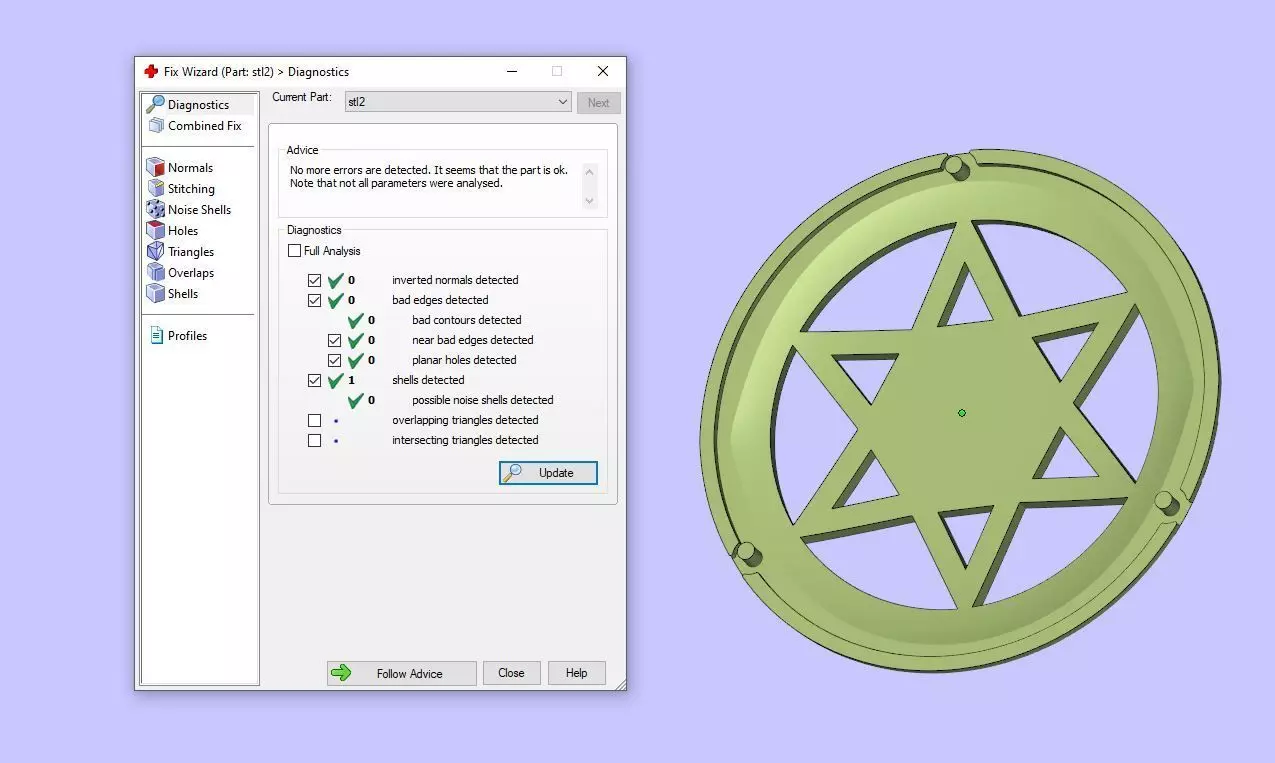Viewport: 1275px width, 763px height.
Task: Click the disabled Next button
Action: coord(598,102)
